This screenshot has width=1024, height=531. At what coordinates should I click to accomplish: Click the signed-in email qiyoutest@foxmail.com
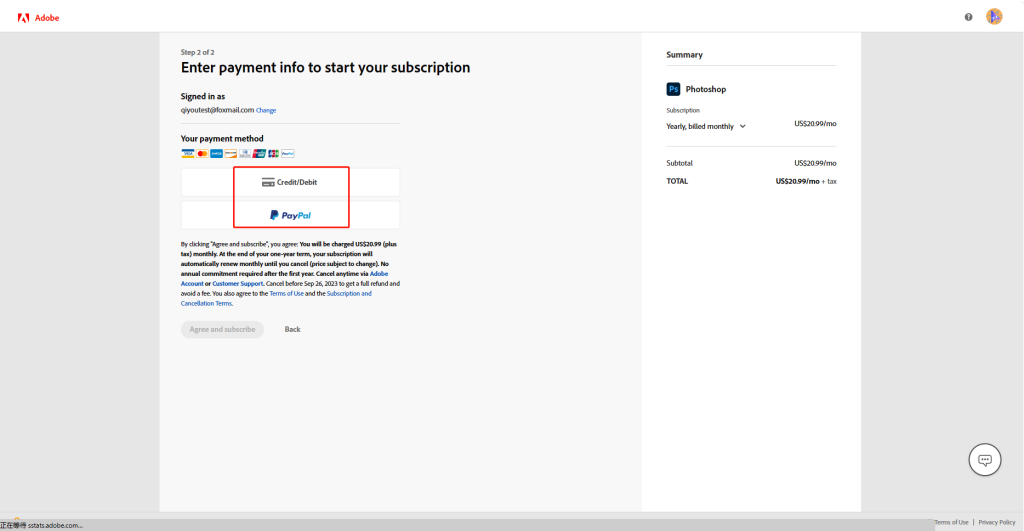(217, 110)
